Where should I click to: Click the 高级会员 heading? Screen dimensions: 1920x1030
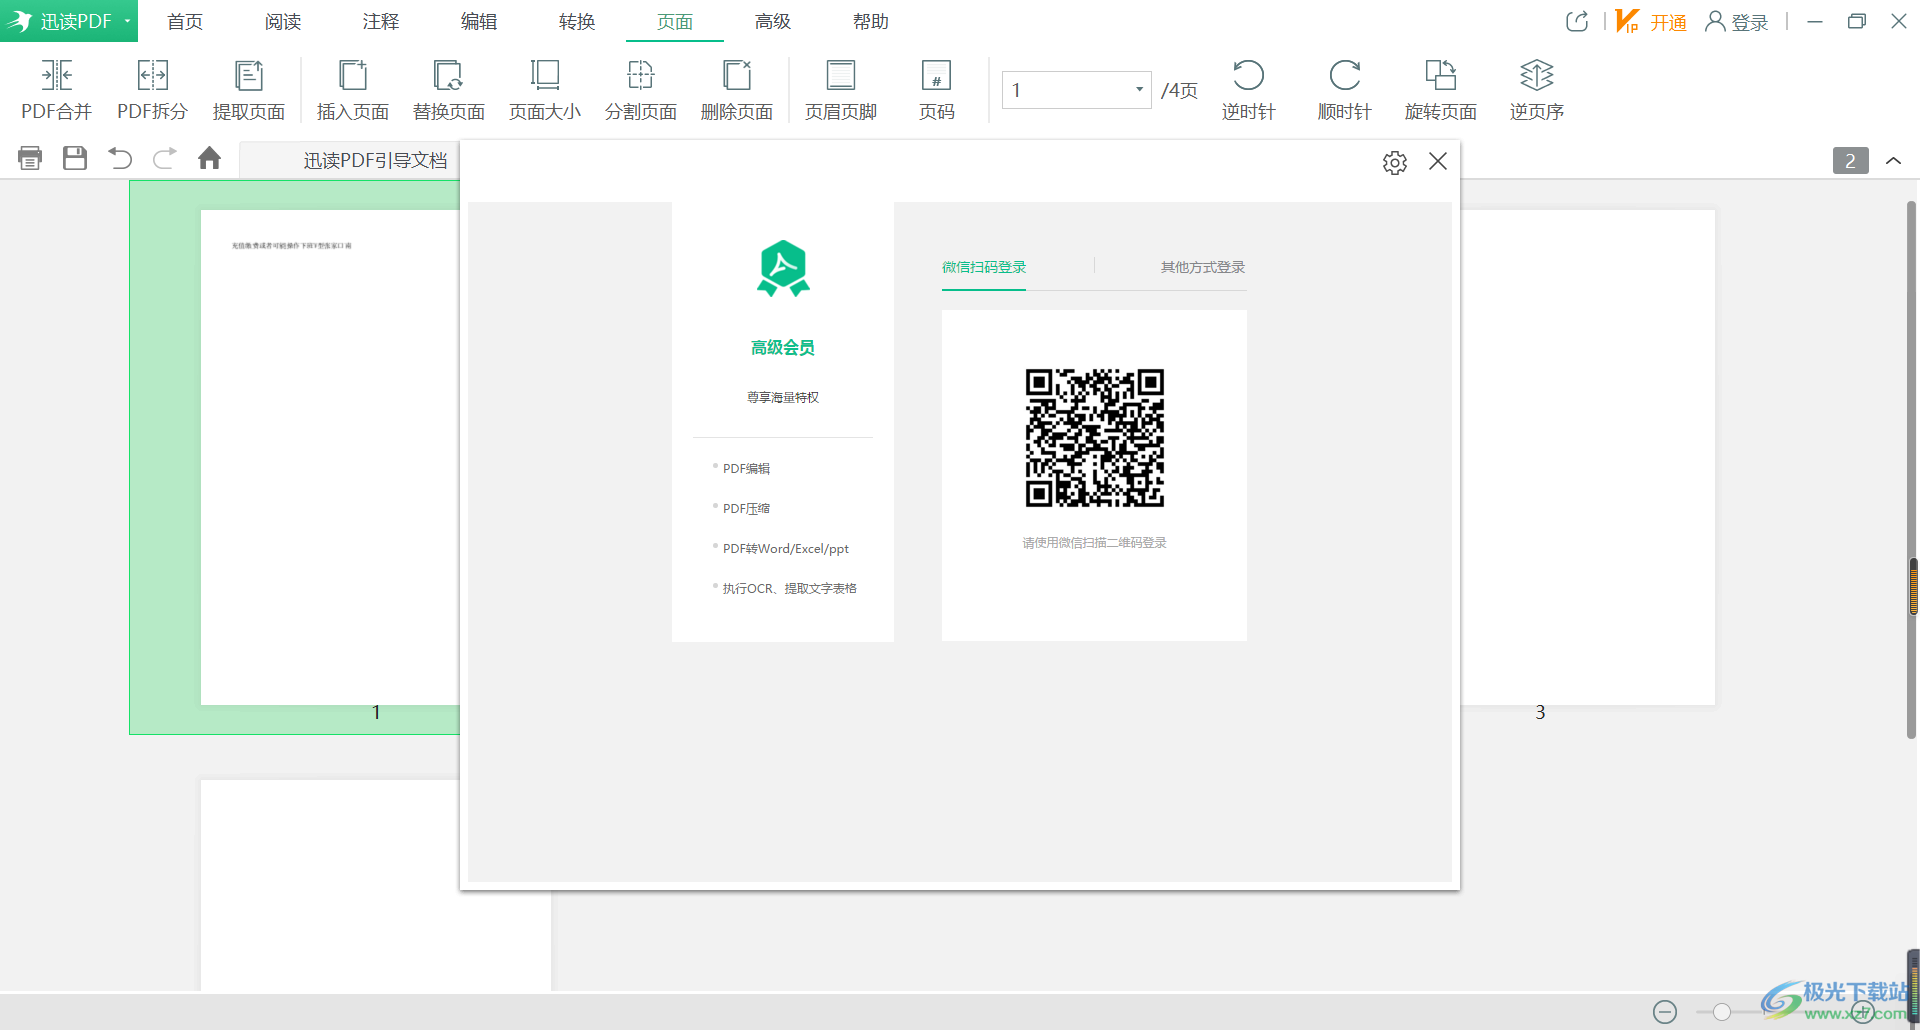point(783,347)
